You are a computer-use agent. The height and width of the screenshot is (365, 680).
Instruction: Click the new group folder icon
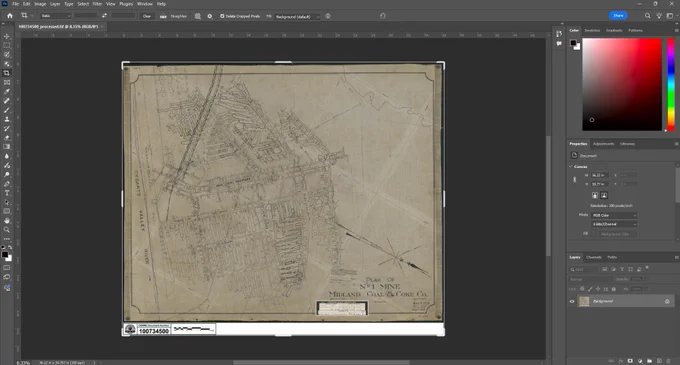pyautogui.click(x=649, y=361)
